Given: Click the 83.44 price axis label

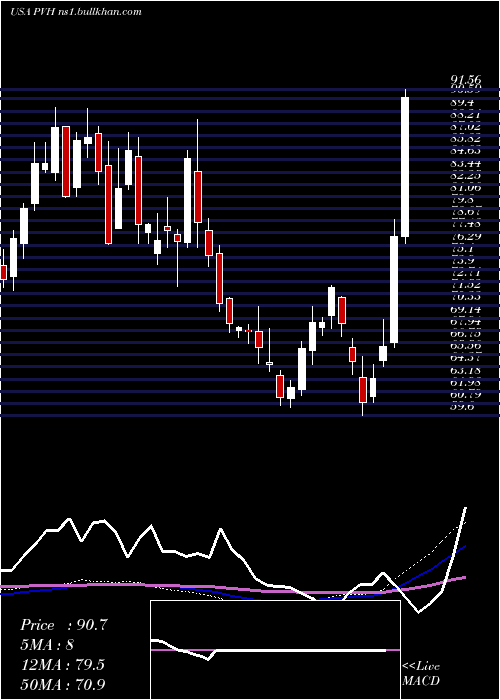Looking at the screenshot, I should [466, 163].
